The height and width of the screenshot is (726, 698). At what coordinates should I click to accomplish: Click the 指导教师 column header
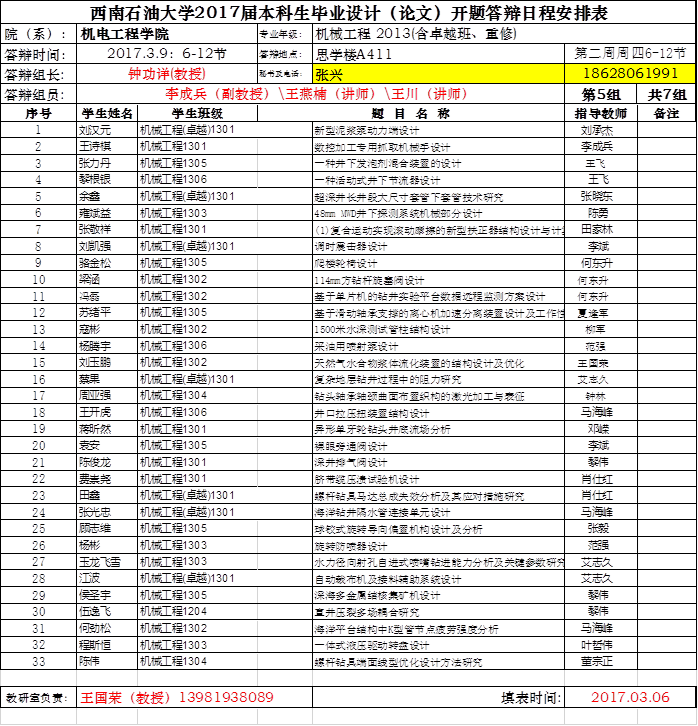(597, 113)
